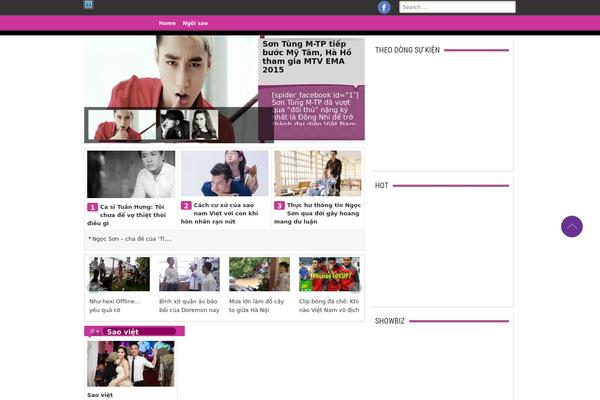The width and height of the screenshot is (600, 400).
Task: Open the Facebook page icon
Action: pos(384,7)
